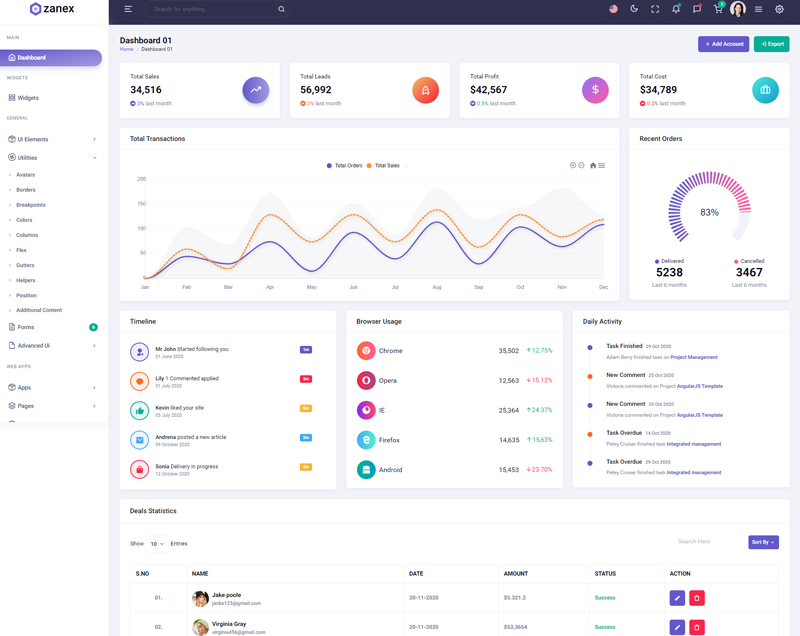The image size is (800, 636).
Task: Toggle dark mode with the moon icon
Action: [634, 9]
